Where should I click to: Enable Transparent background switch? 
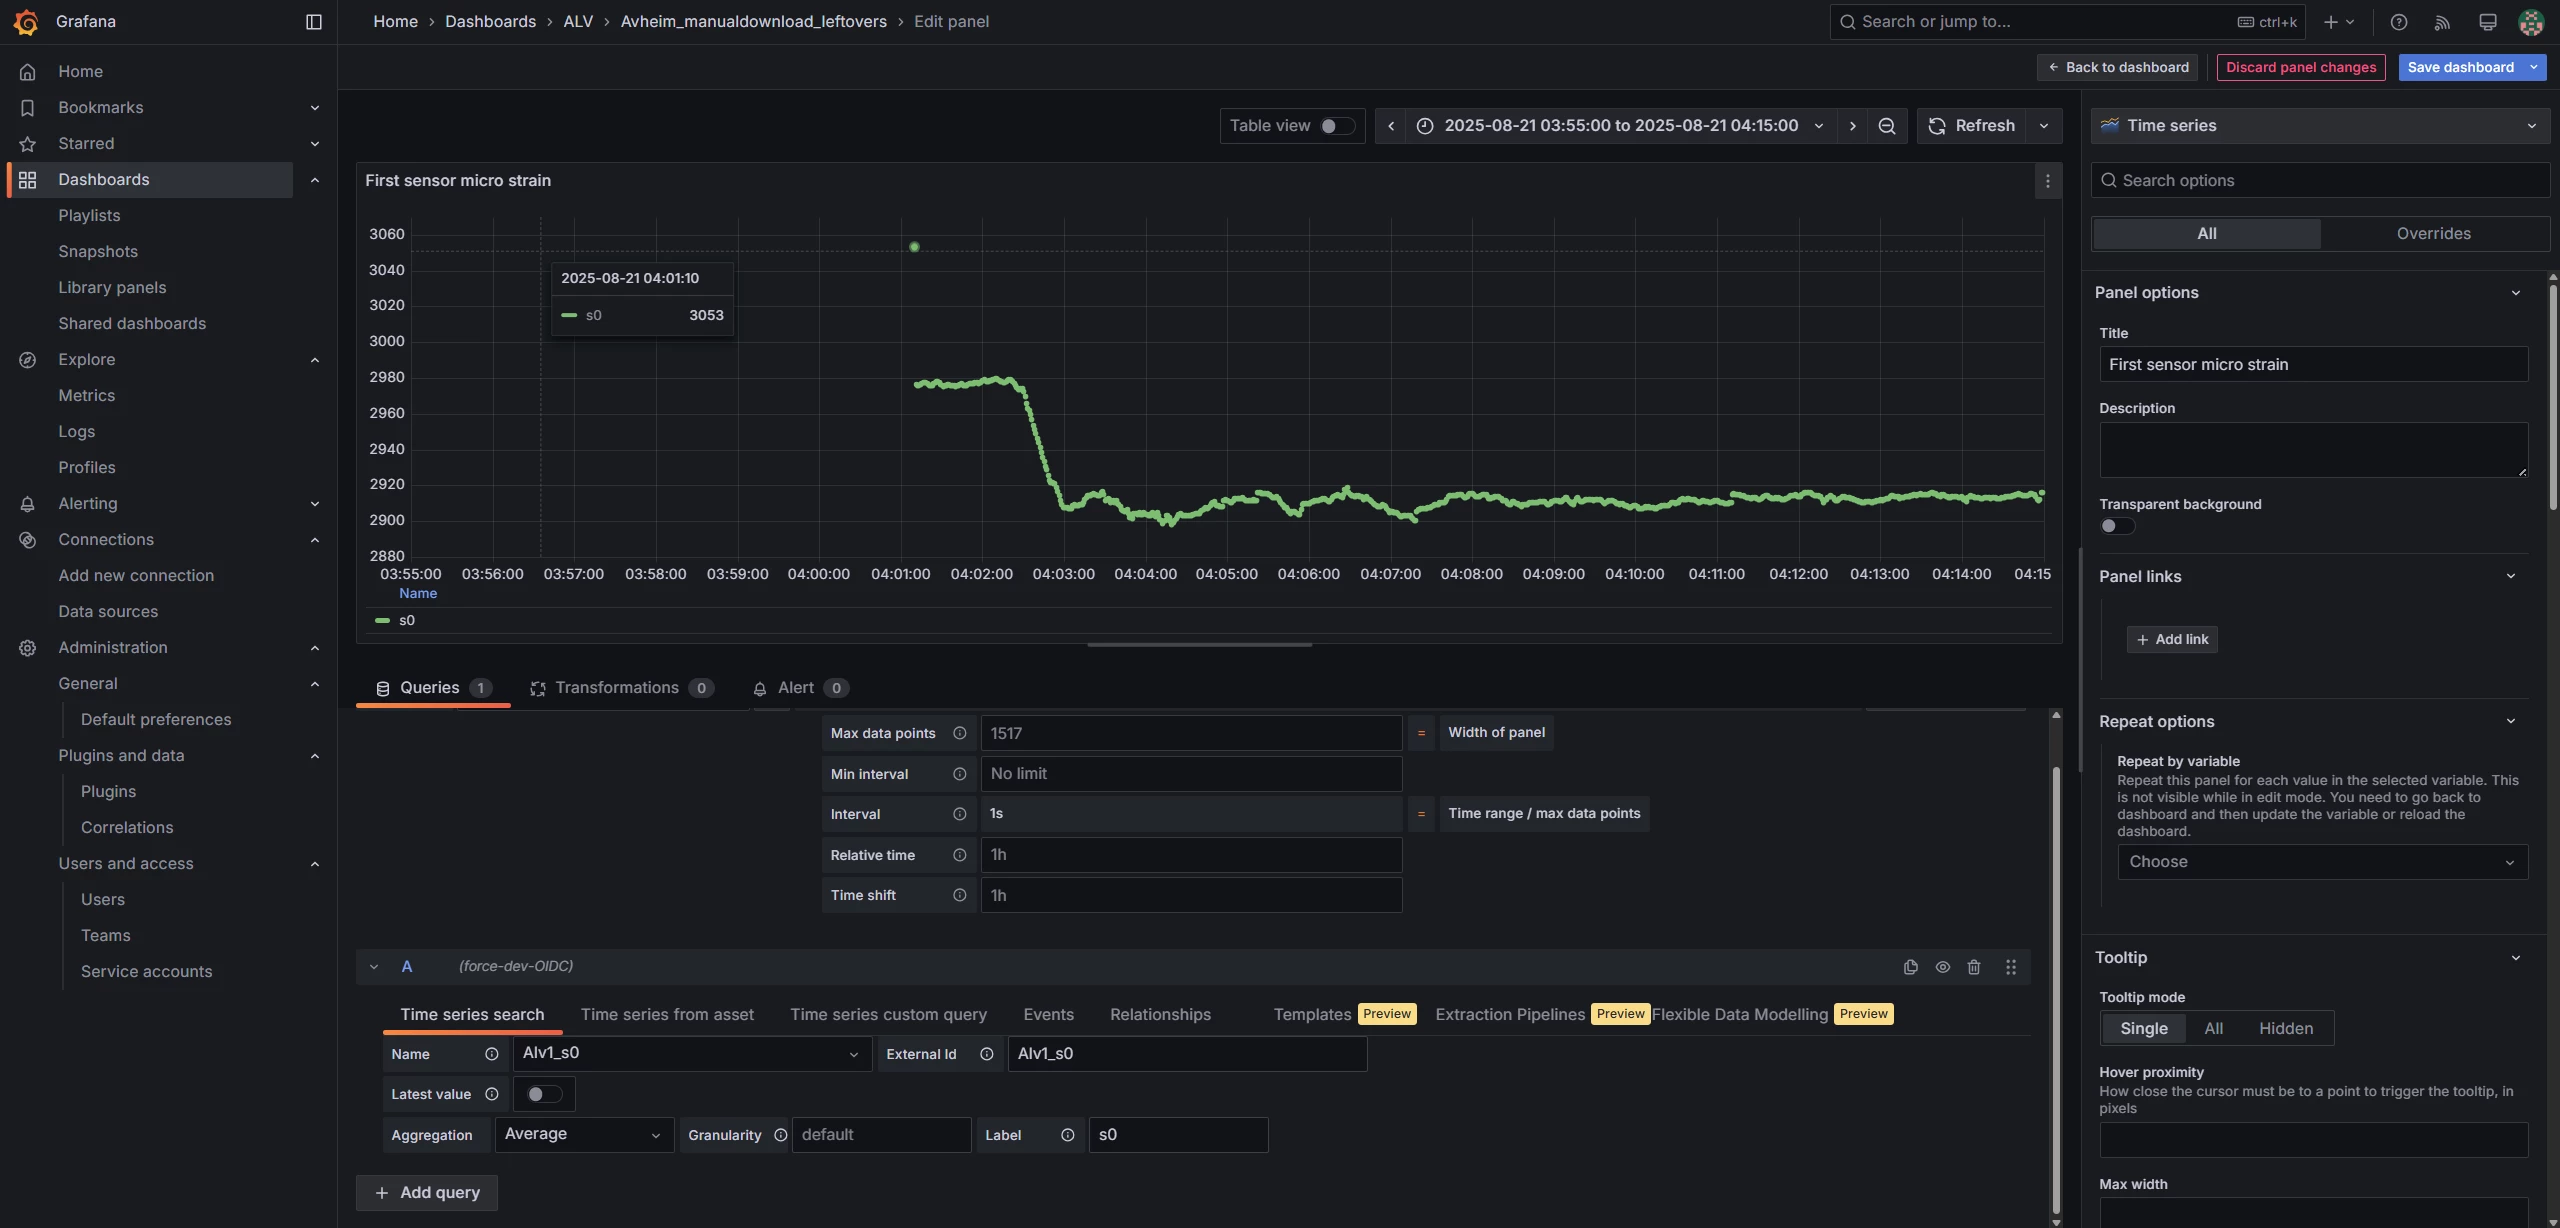click(2116, 526)
